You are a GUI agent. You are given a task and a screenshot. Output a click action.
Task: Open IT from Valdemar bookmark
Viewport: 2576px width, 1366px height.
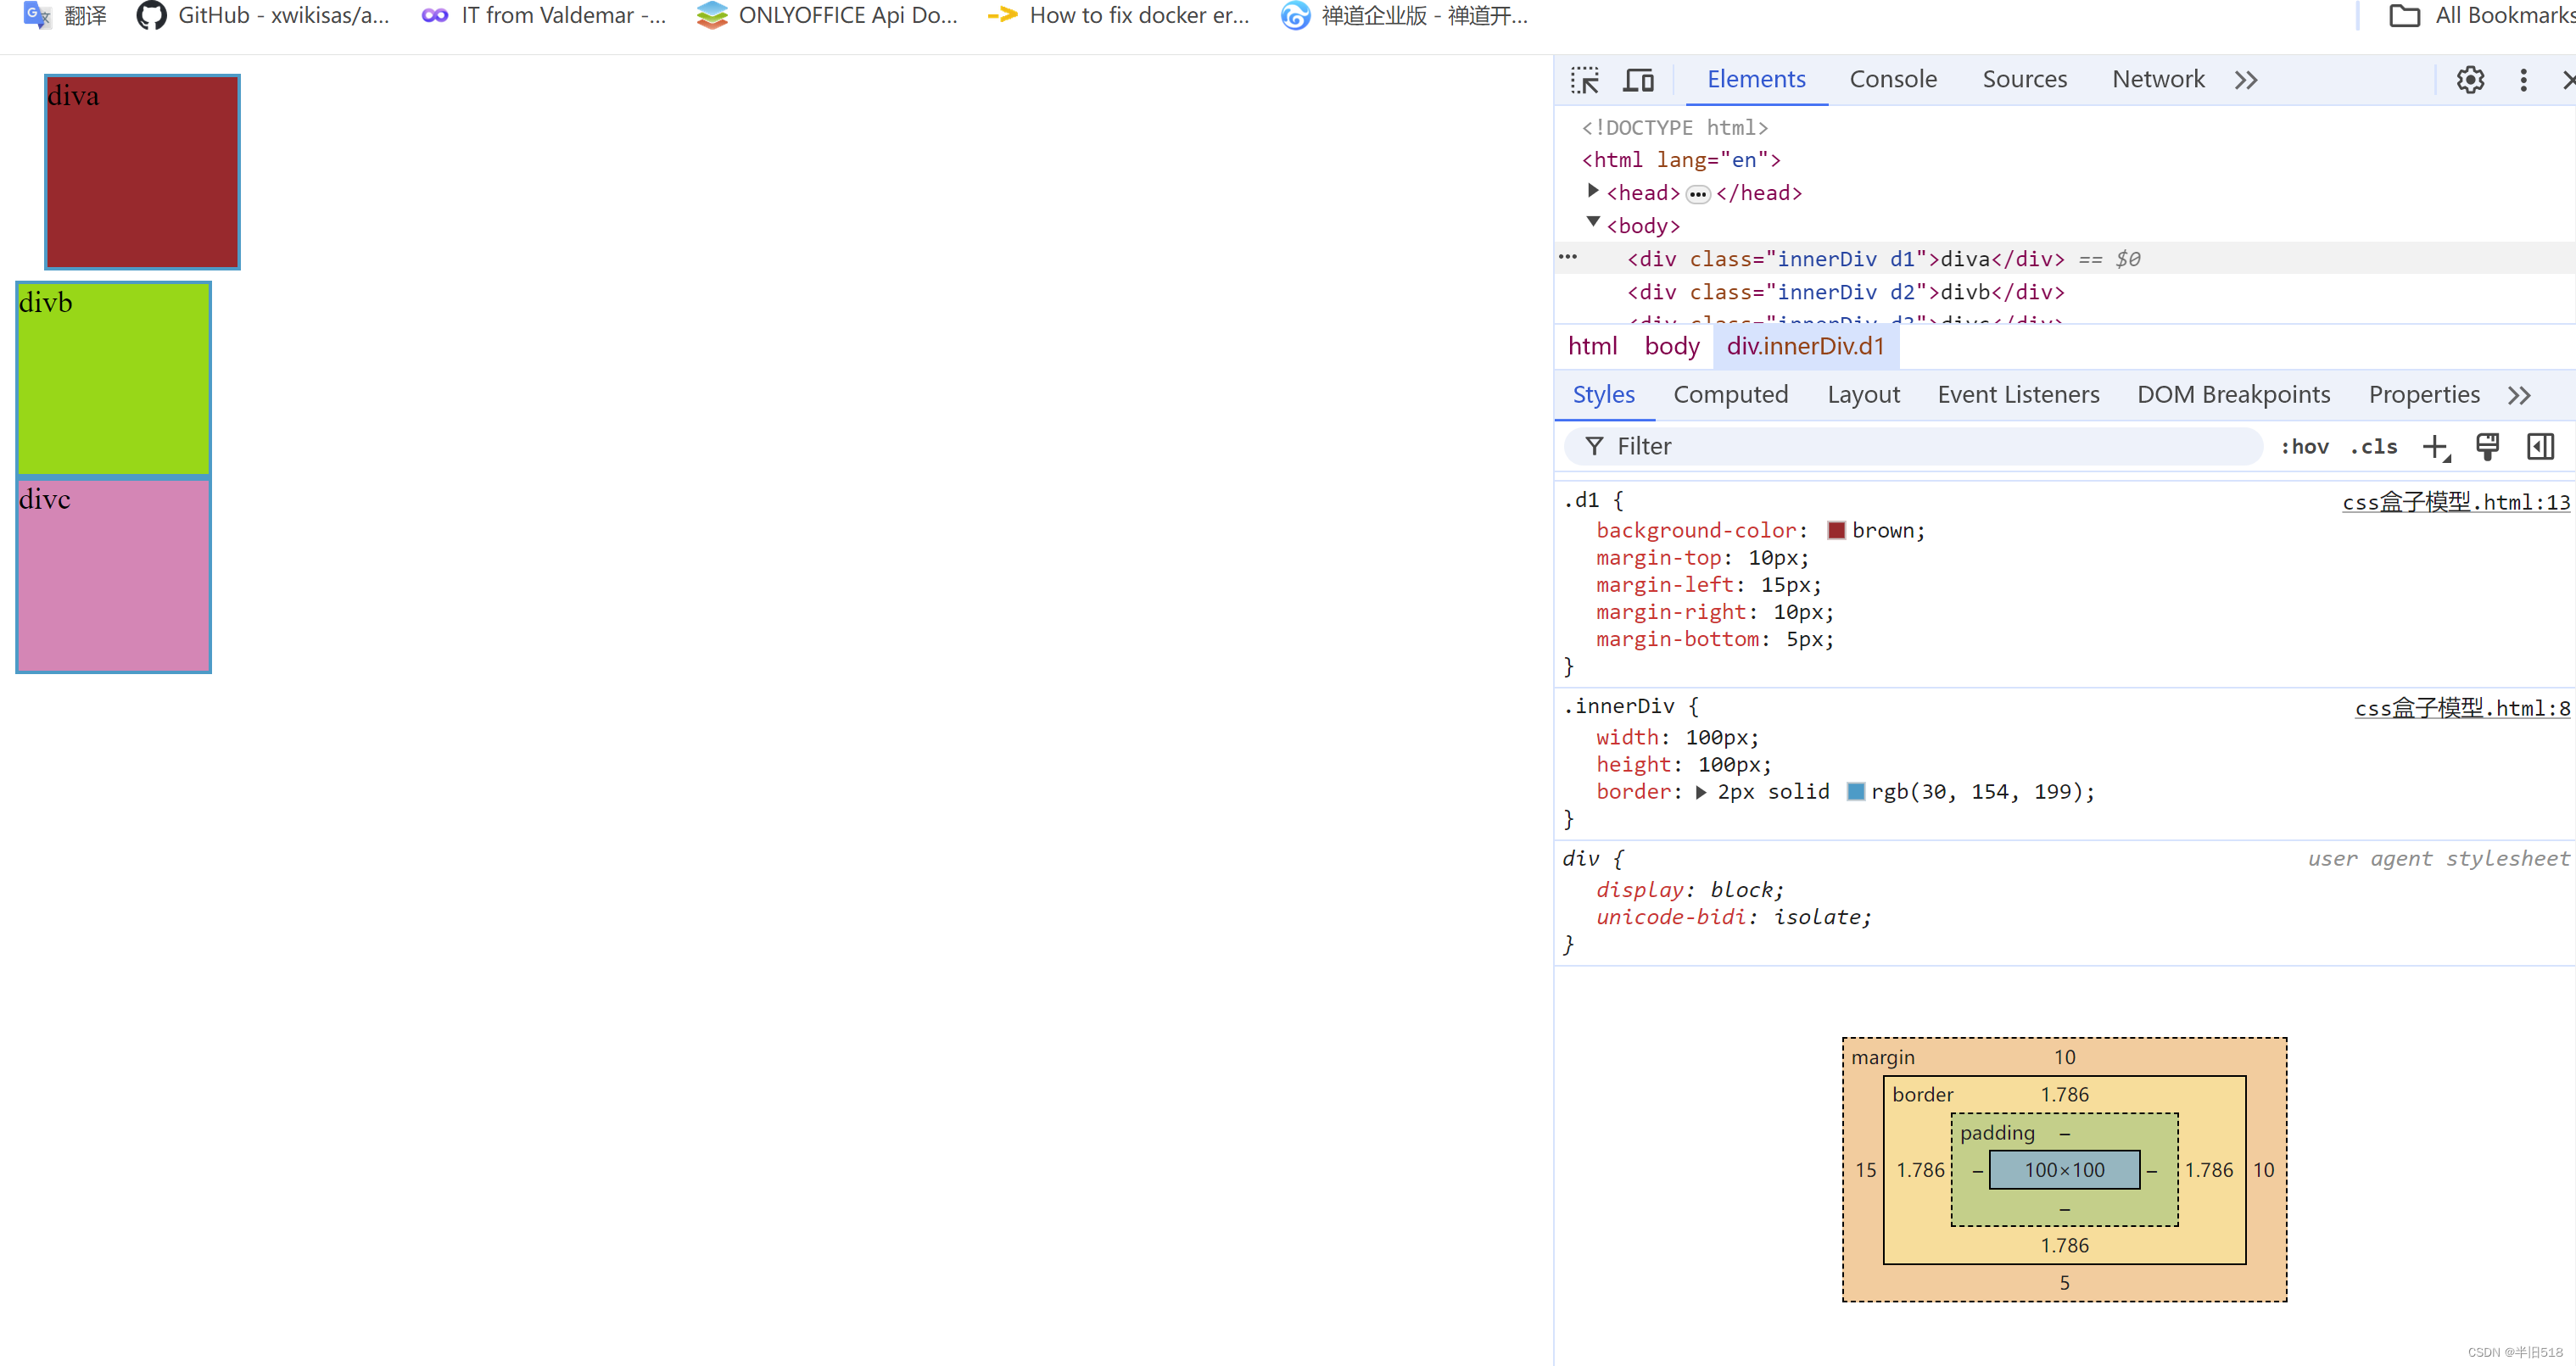pyautogui.click(x=543, y=15)
